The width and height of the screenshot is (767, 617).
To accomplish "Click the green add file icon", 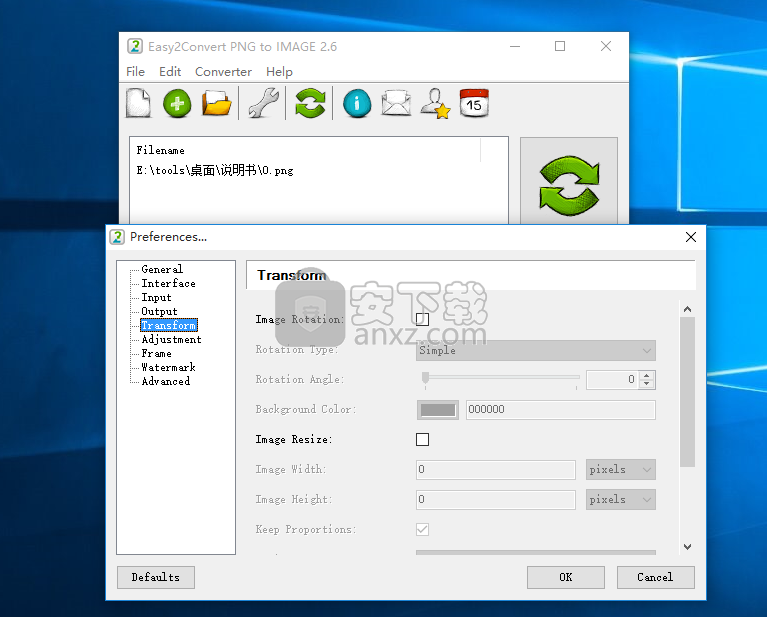I will pyautogui.click(x=177, y=103).
